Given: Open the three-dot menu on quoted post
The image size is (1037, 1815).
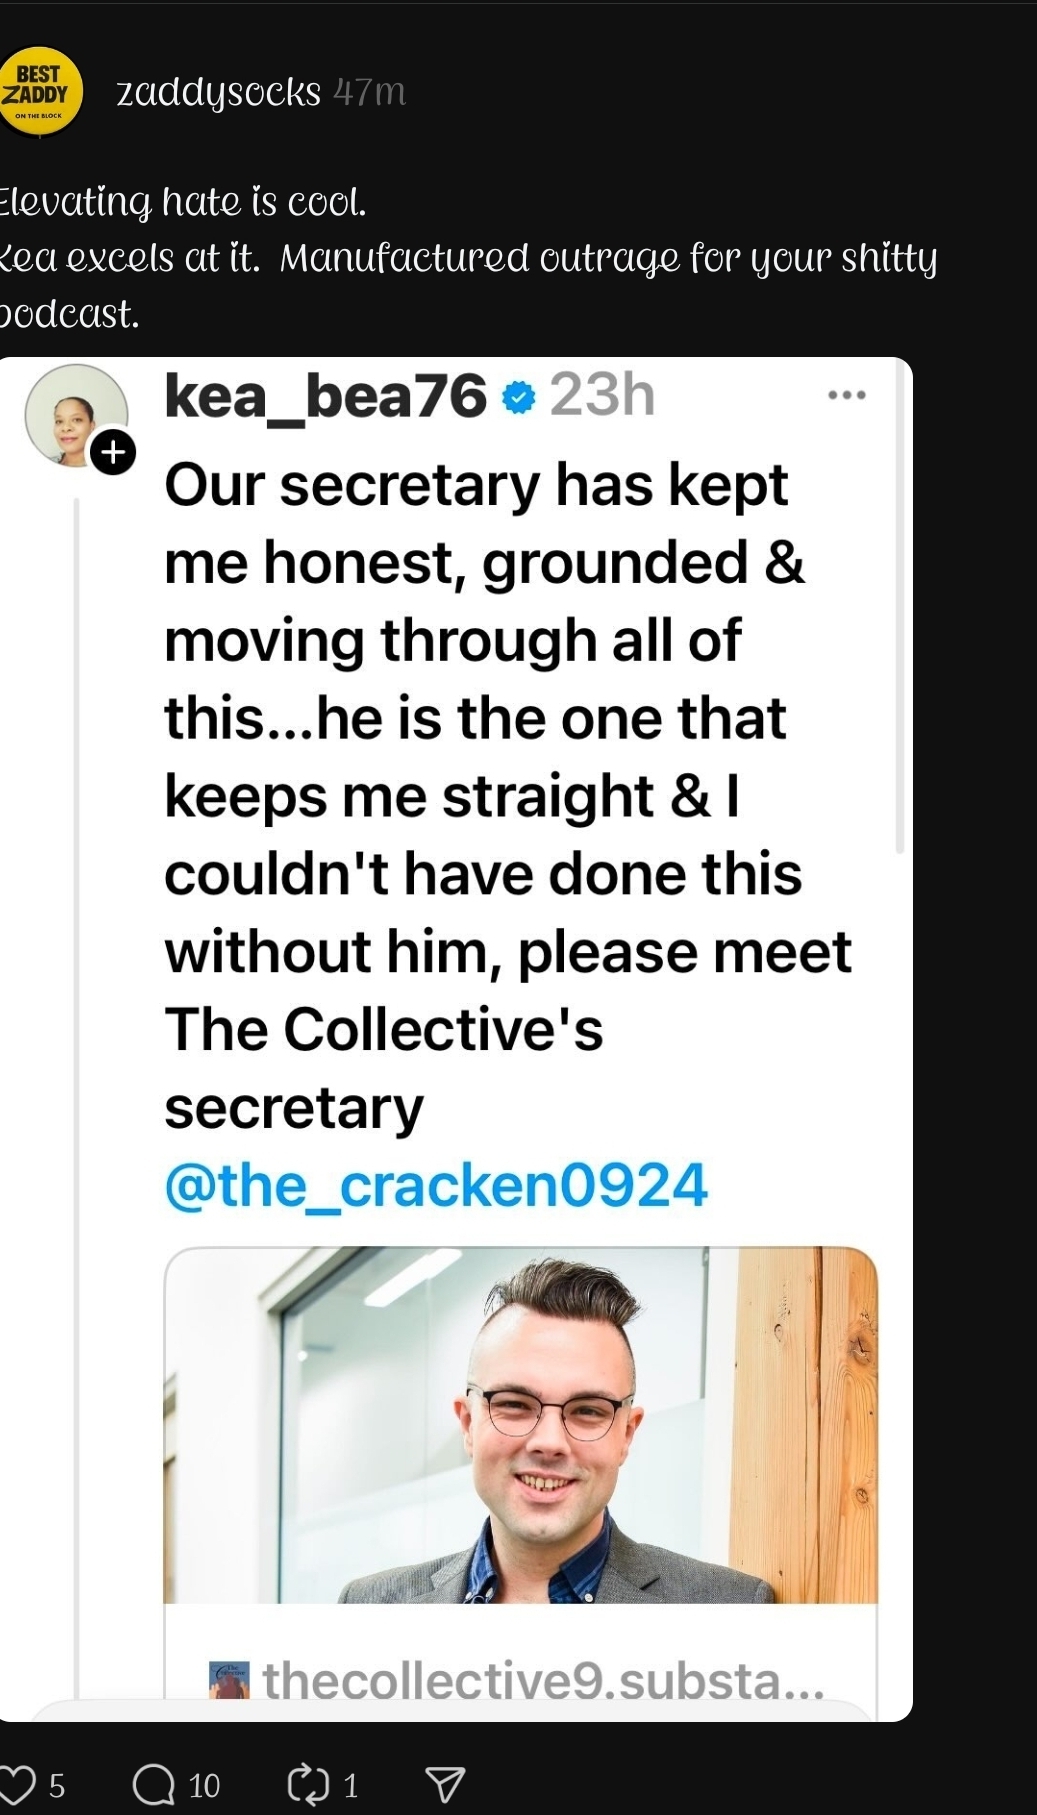Looking at the screenshot, I should click(847, 395).
